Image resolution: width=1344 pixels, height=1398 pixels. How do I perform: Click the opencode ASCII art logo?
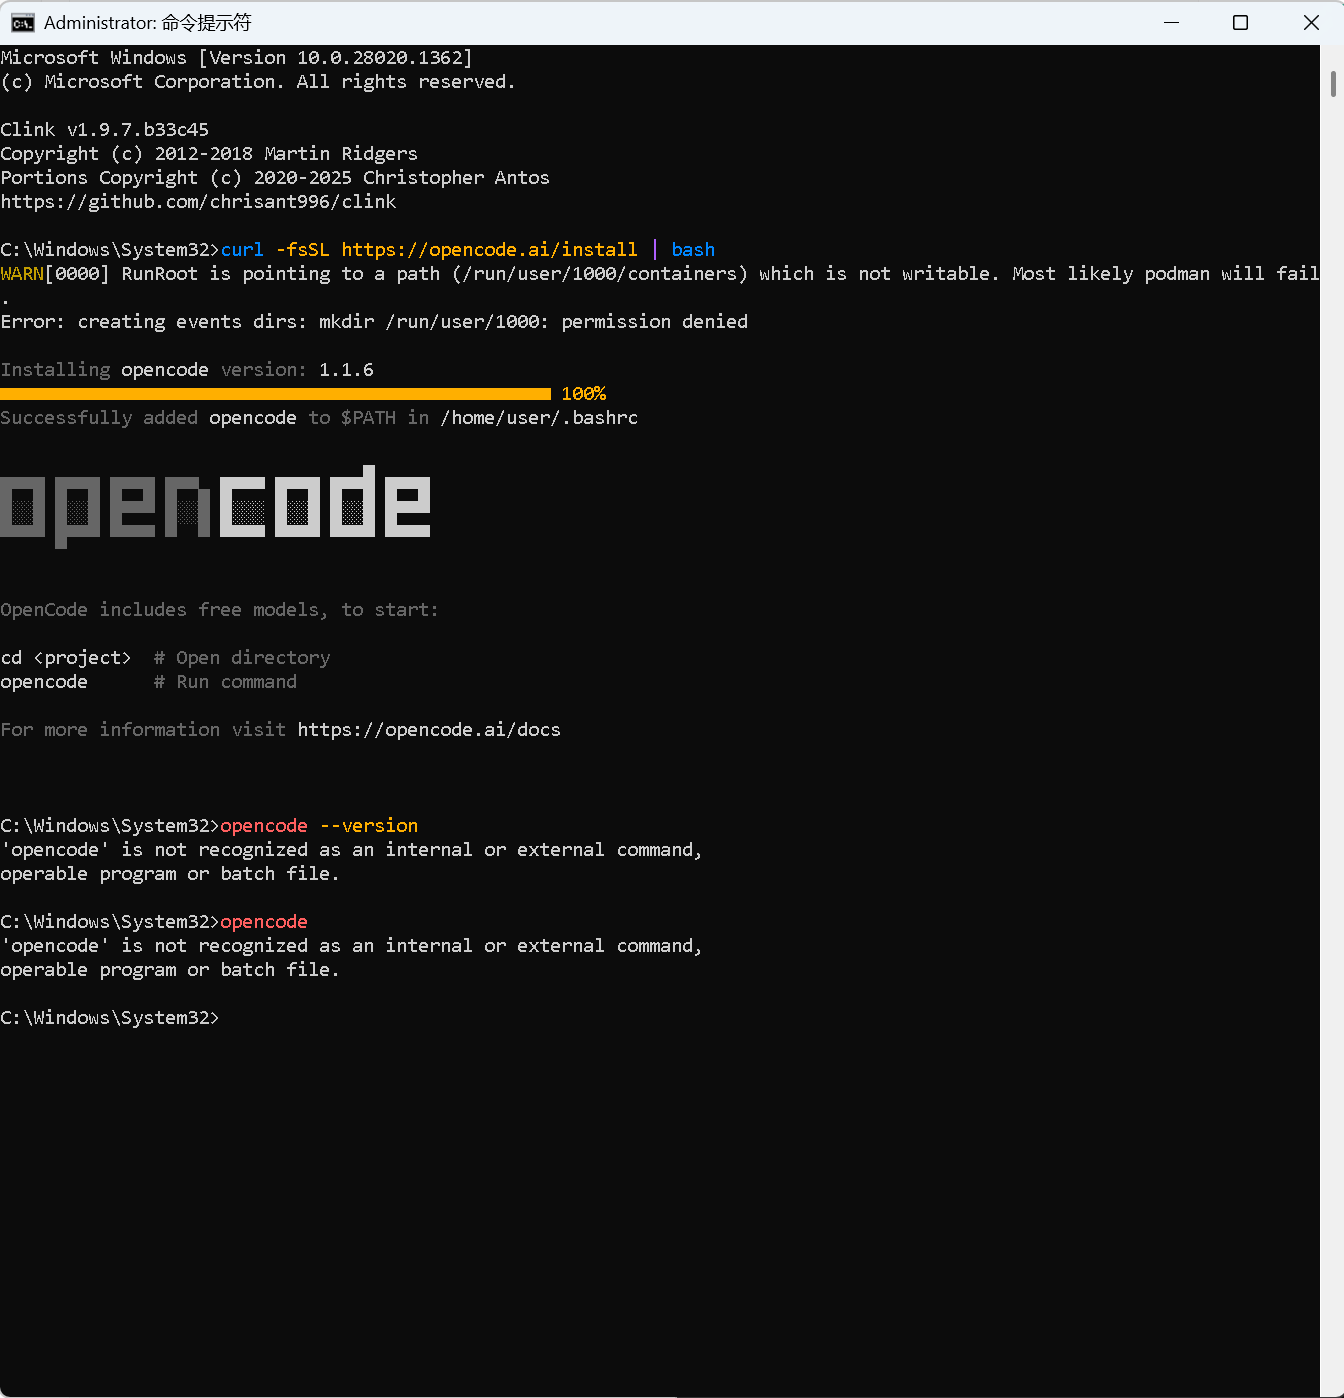point(215,505)
